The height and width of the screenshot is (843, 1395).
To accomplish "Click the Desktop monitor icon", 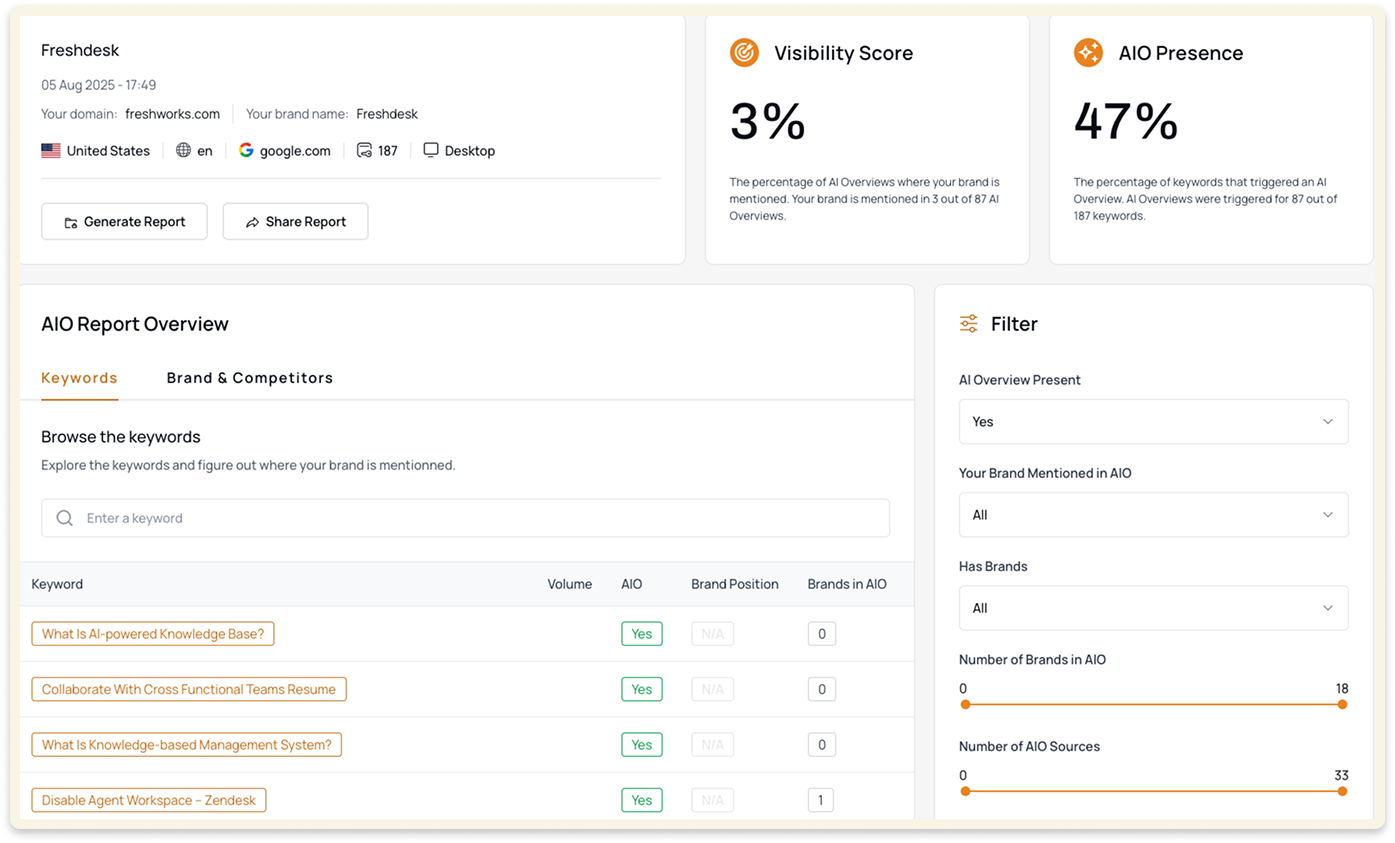I will 431,151.
